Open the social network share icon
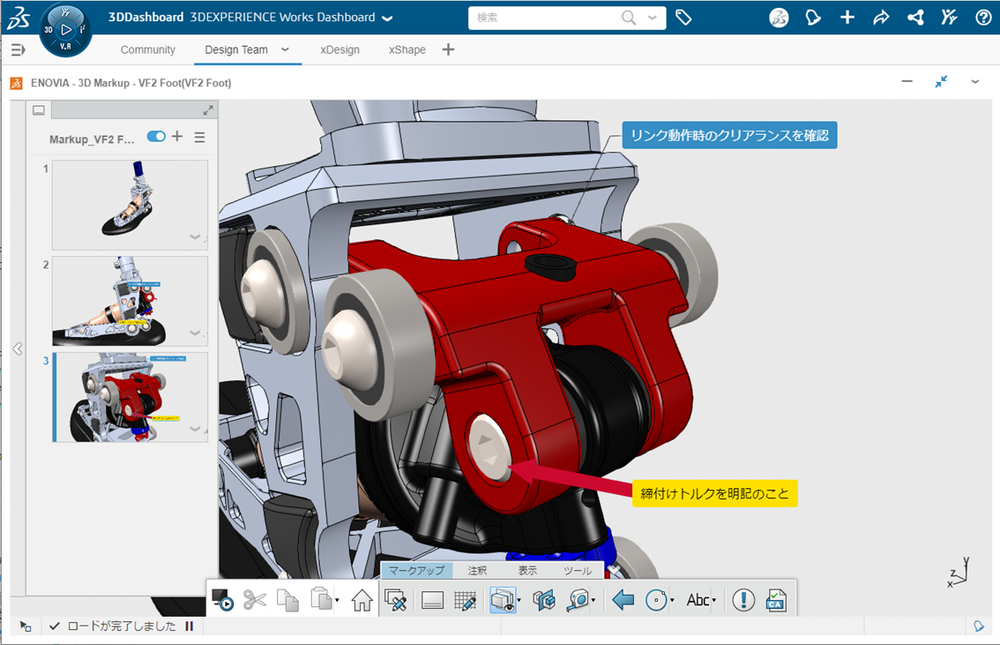The width and height of the screenshot is (1000, 645). [916, 17]
